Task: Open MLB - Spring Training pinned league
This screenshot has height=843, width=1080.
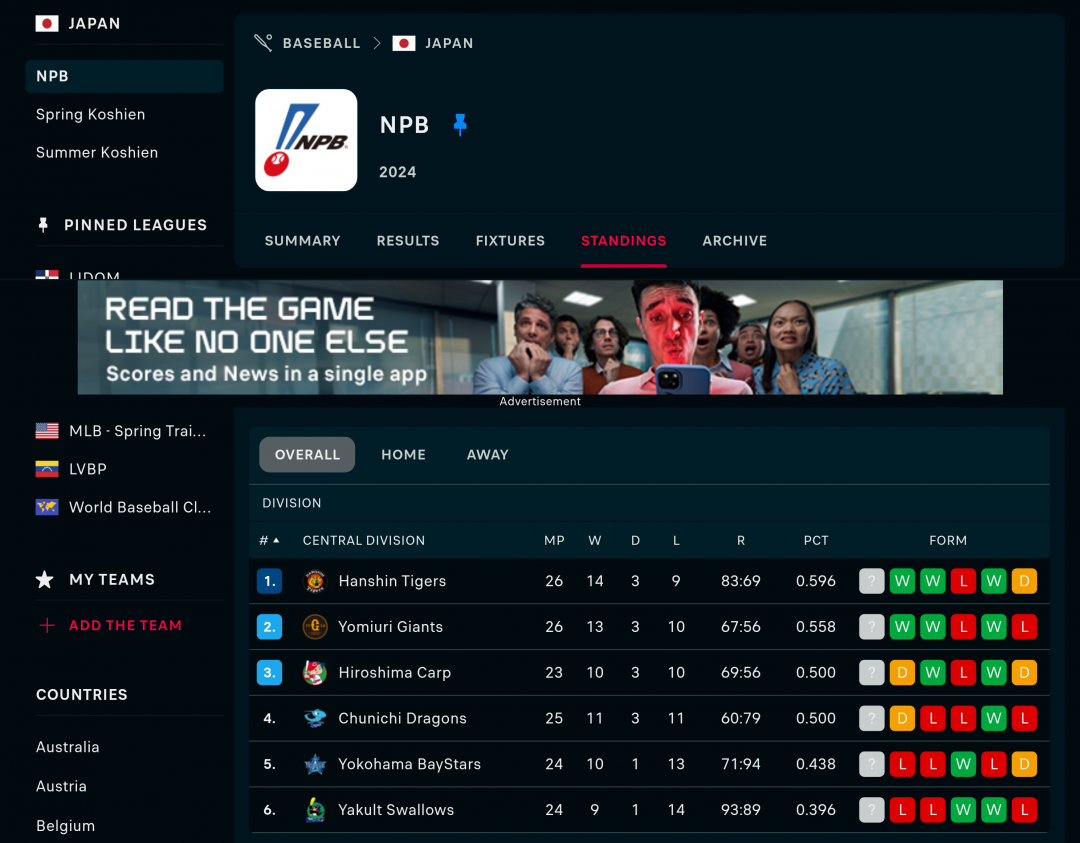Action: [137, 430]
